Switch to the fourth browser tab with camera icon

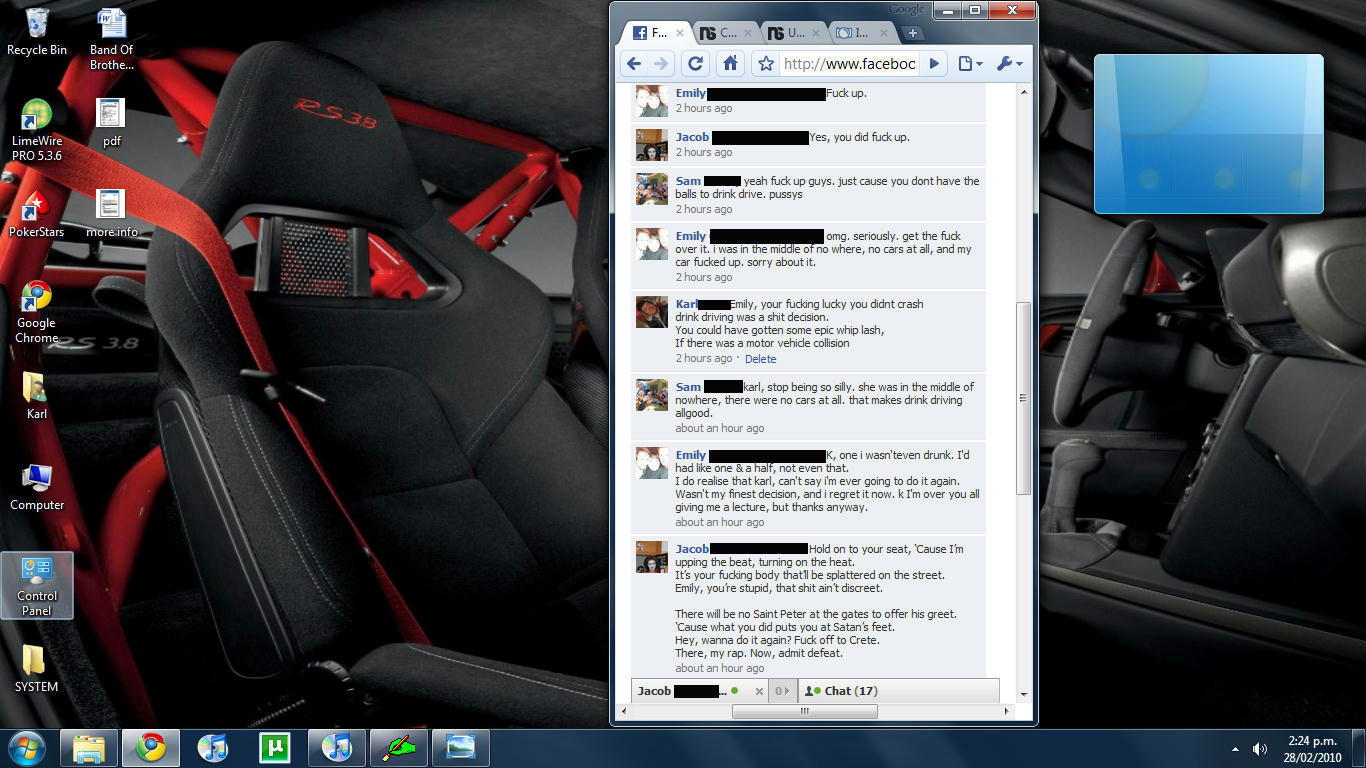[856, 33]
